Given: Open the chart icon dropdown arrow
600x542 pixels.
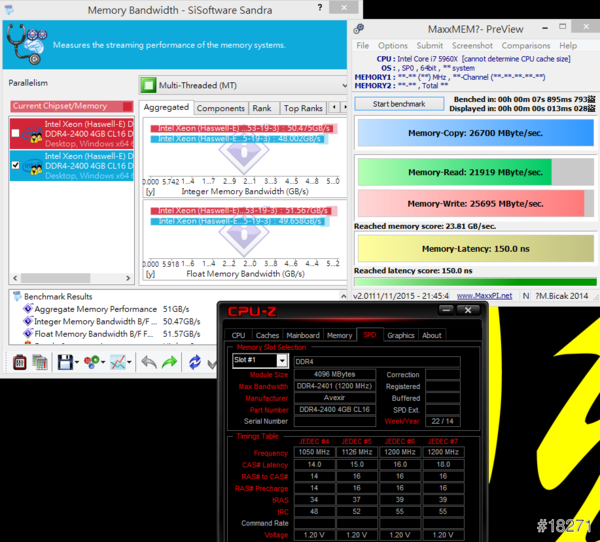Looking at the screenshot, I should (129, 362).
